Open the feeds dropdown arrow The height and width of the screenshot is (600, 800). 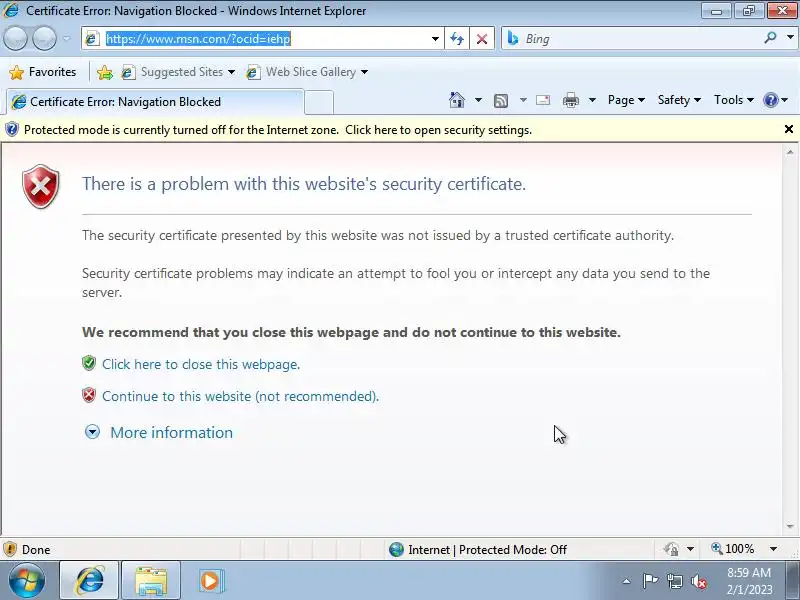pos(523,100)
